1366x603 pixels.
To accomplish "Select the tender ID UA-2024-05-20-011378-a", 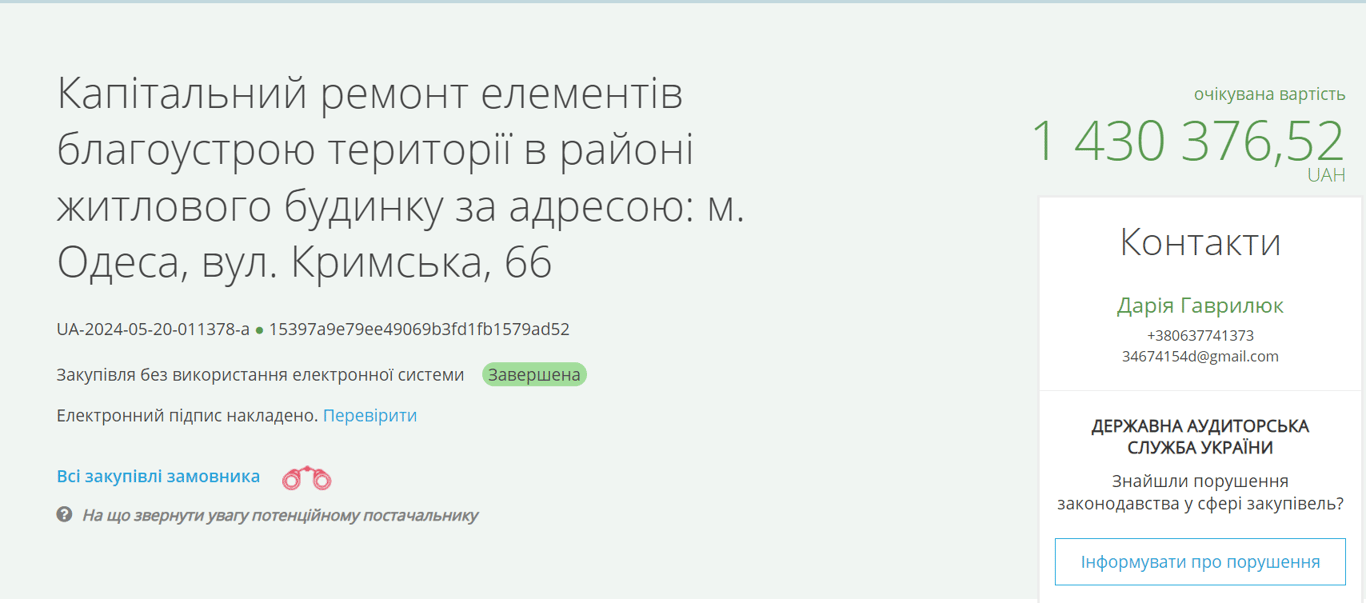I will pos(150,329).
